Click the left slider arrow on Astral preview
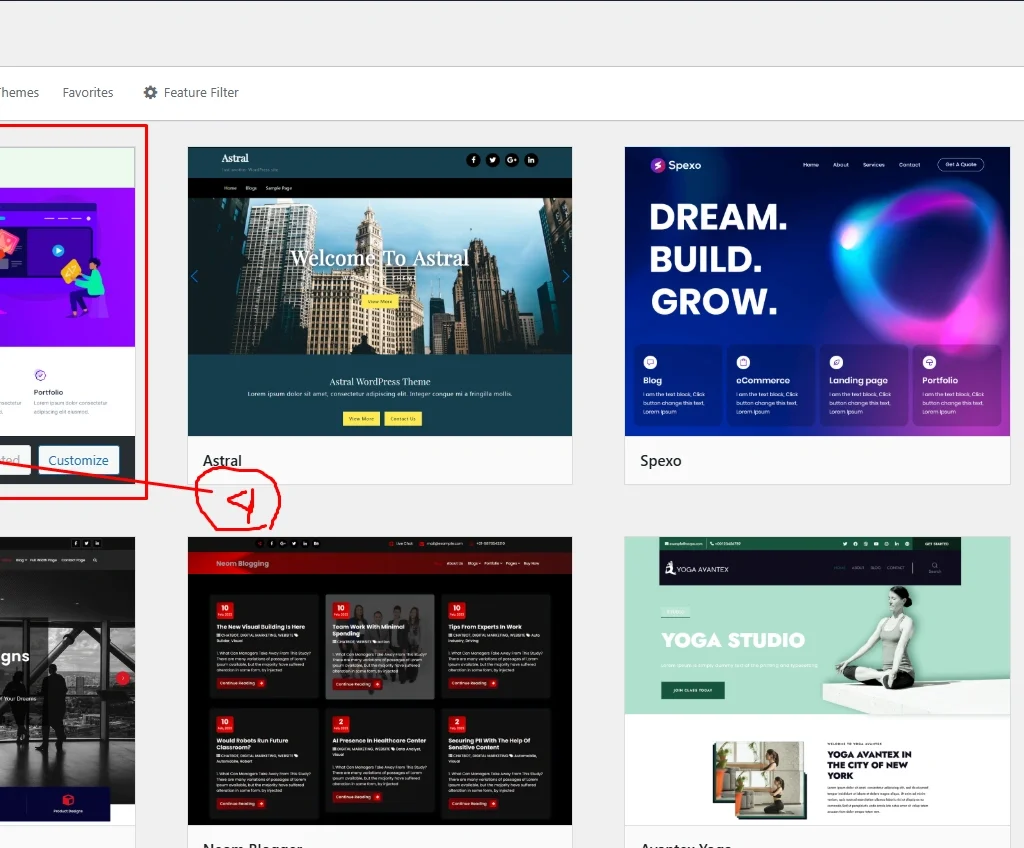This screenshot has width=1024, height=848. (x=195, y=277)
